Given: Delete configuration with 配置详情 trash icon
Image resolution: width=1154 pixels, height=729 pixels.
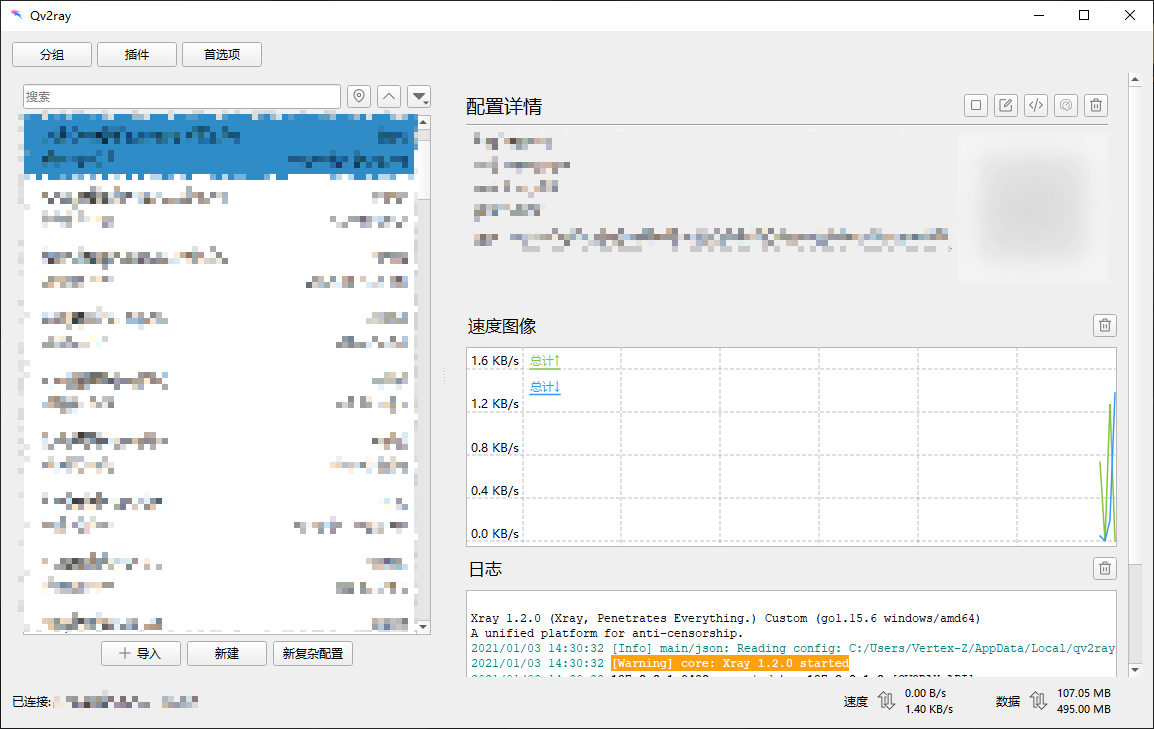Looking at the screenshot, I should point(1096,105).
